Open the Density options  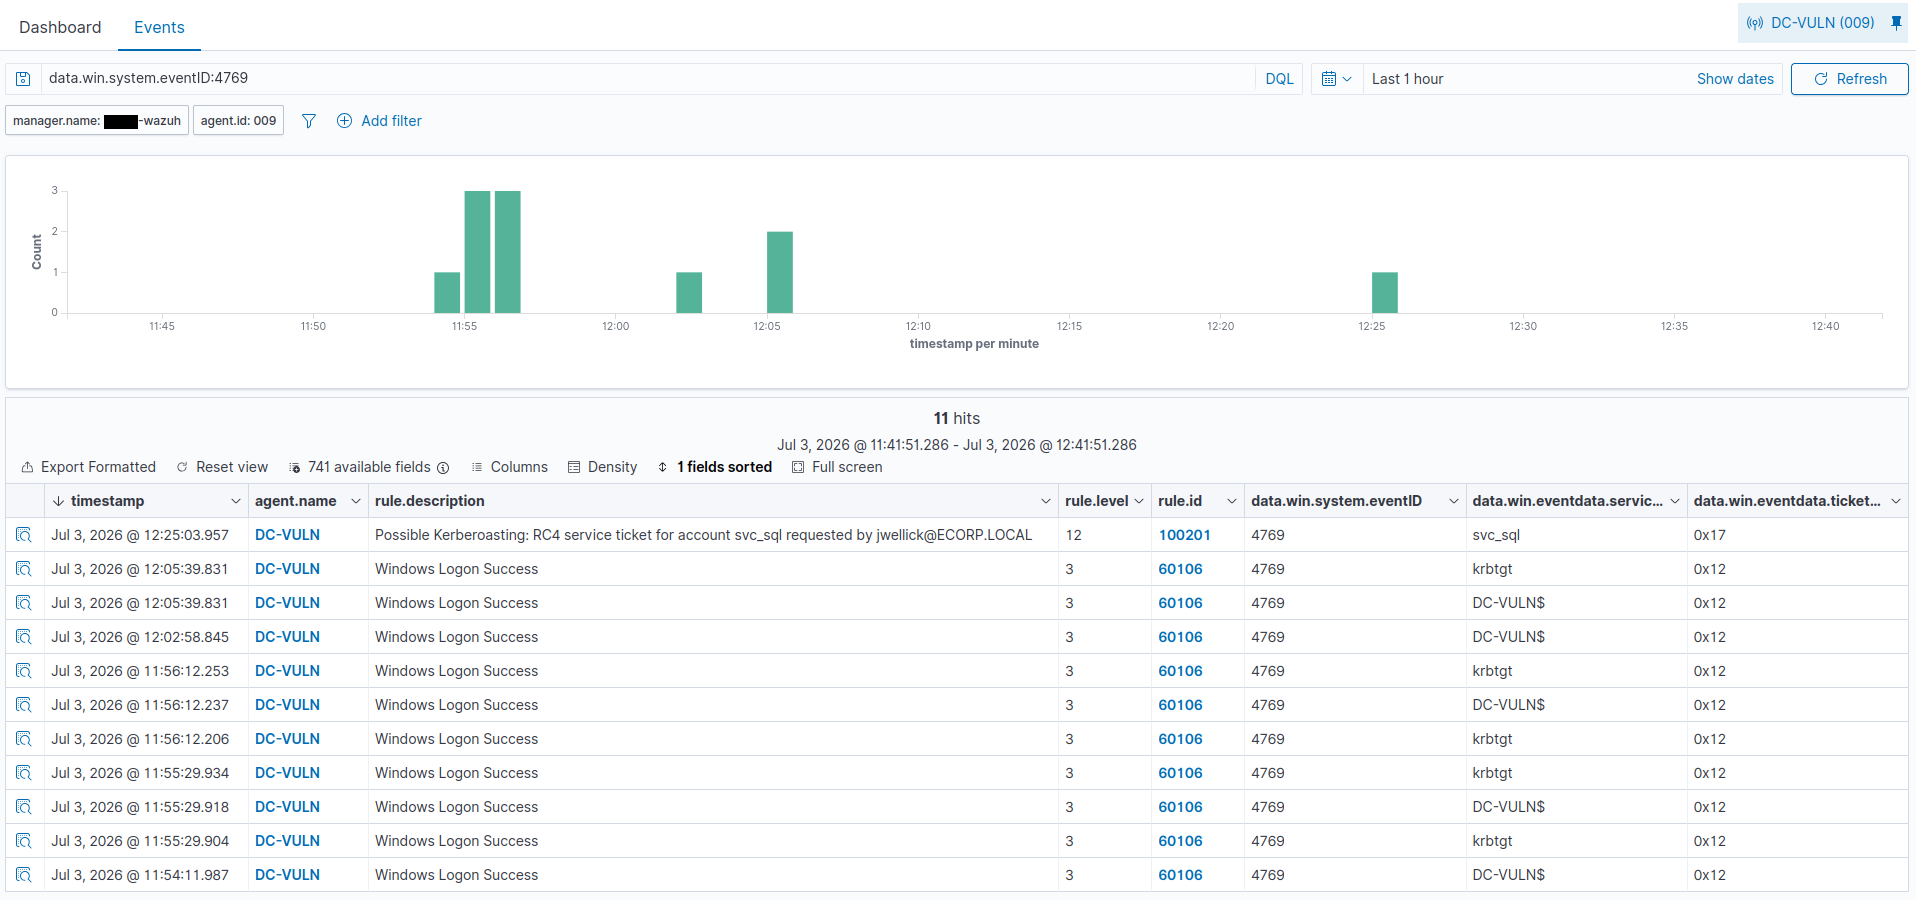coord(603,467)
